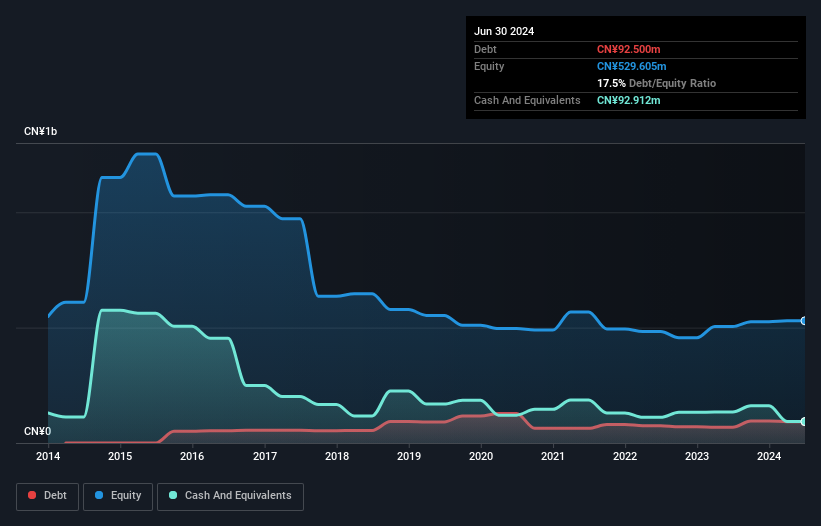821x526 pixels.
Task: Click the Cash line endpoint marker
Action: coord(804,421)
